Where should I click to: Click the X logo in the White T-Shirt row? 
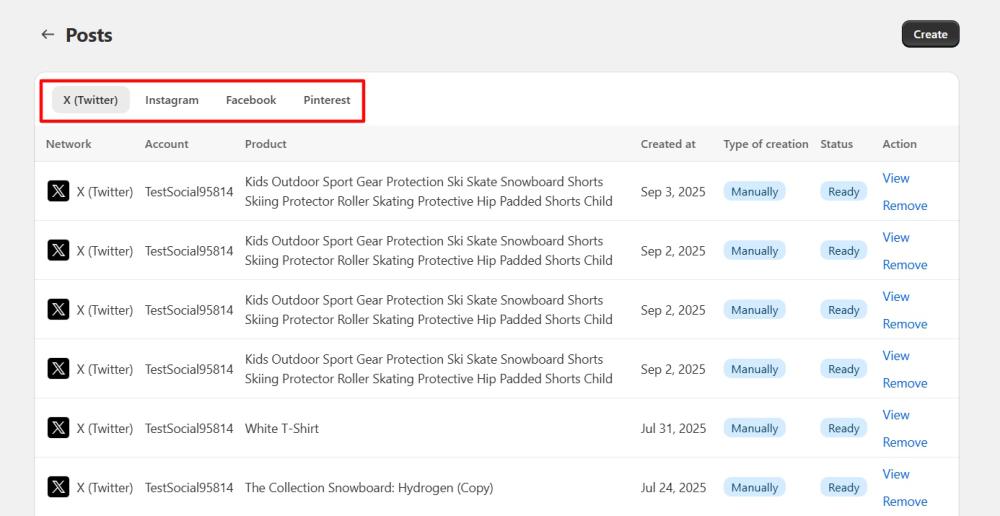tap(59, 428)
